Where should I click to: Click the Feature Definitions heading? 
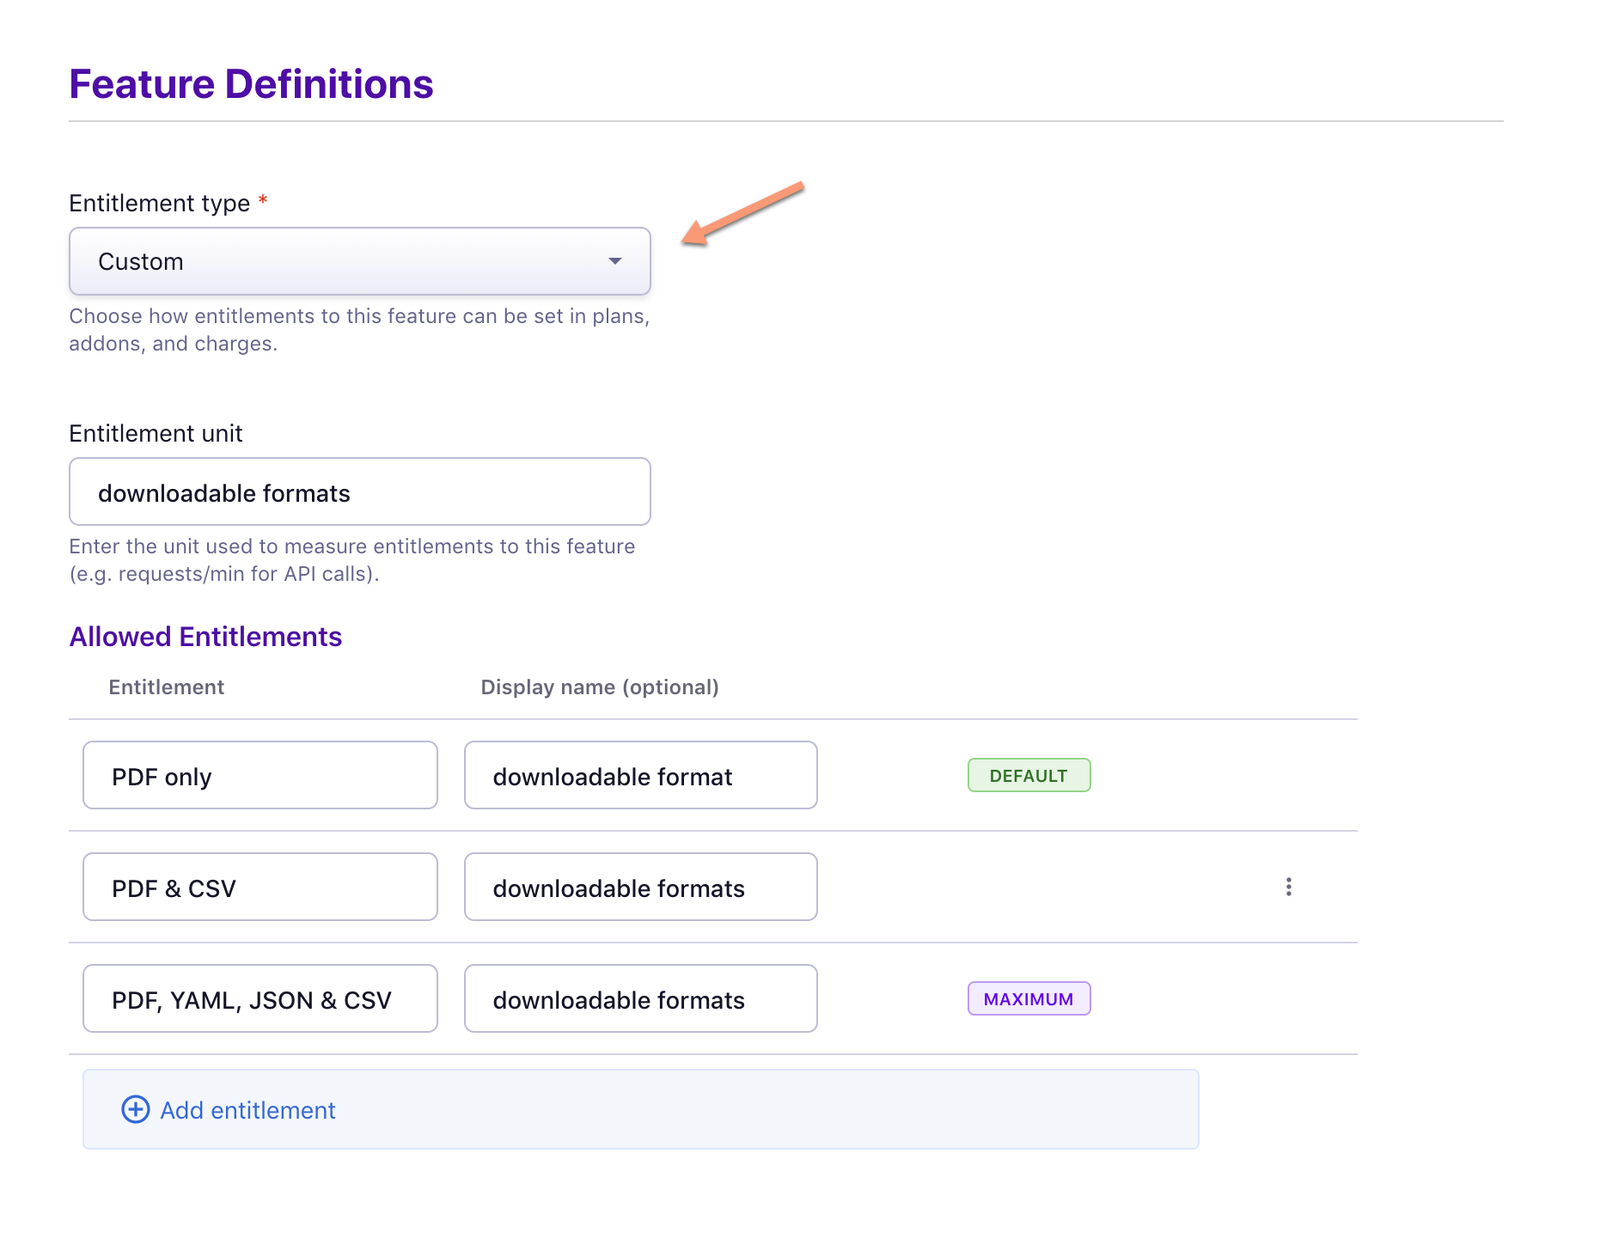[x=251, y=85]
